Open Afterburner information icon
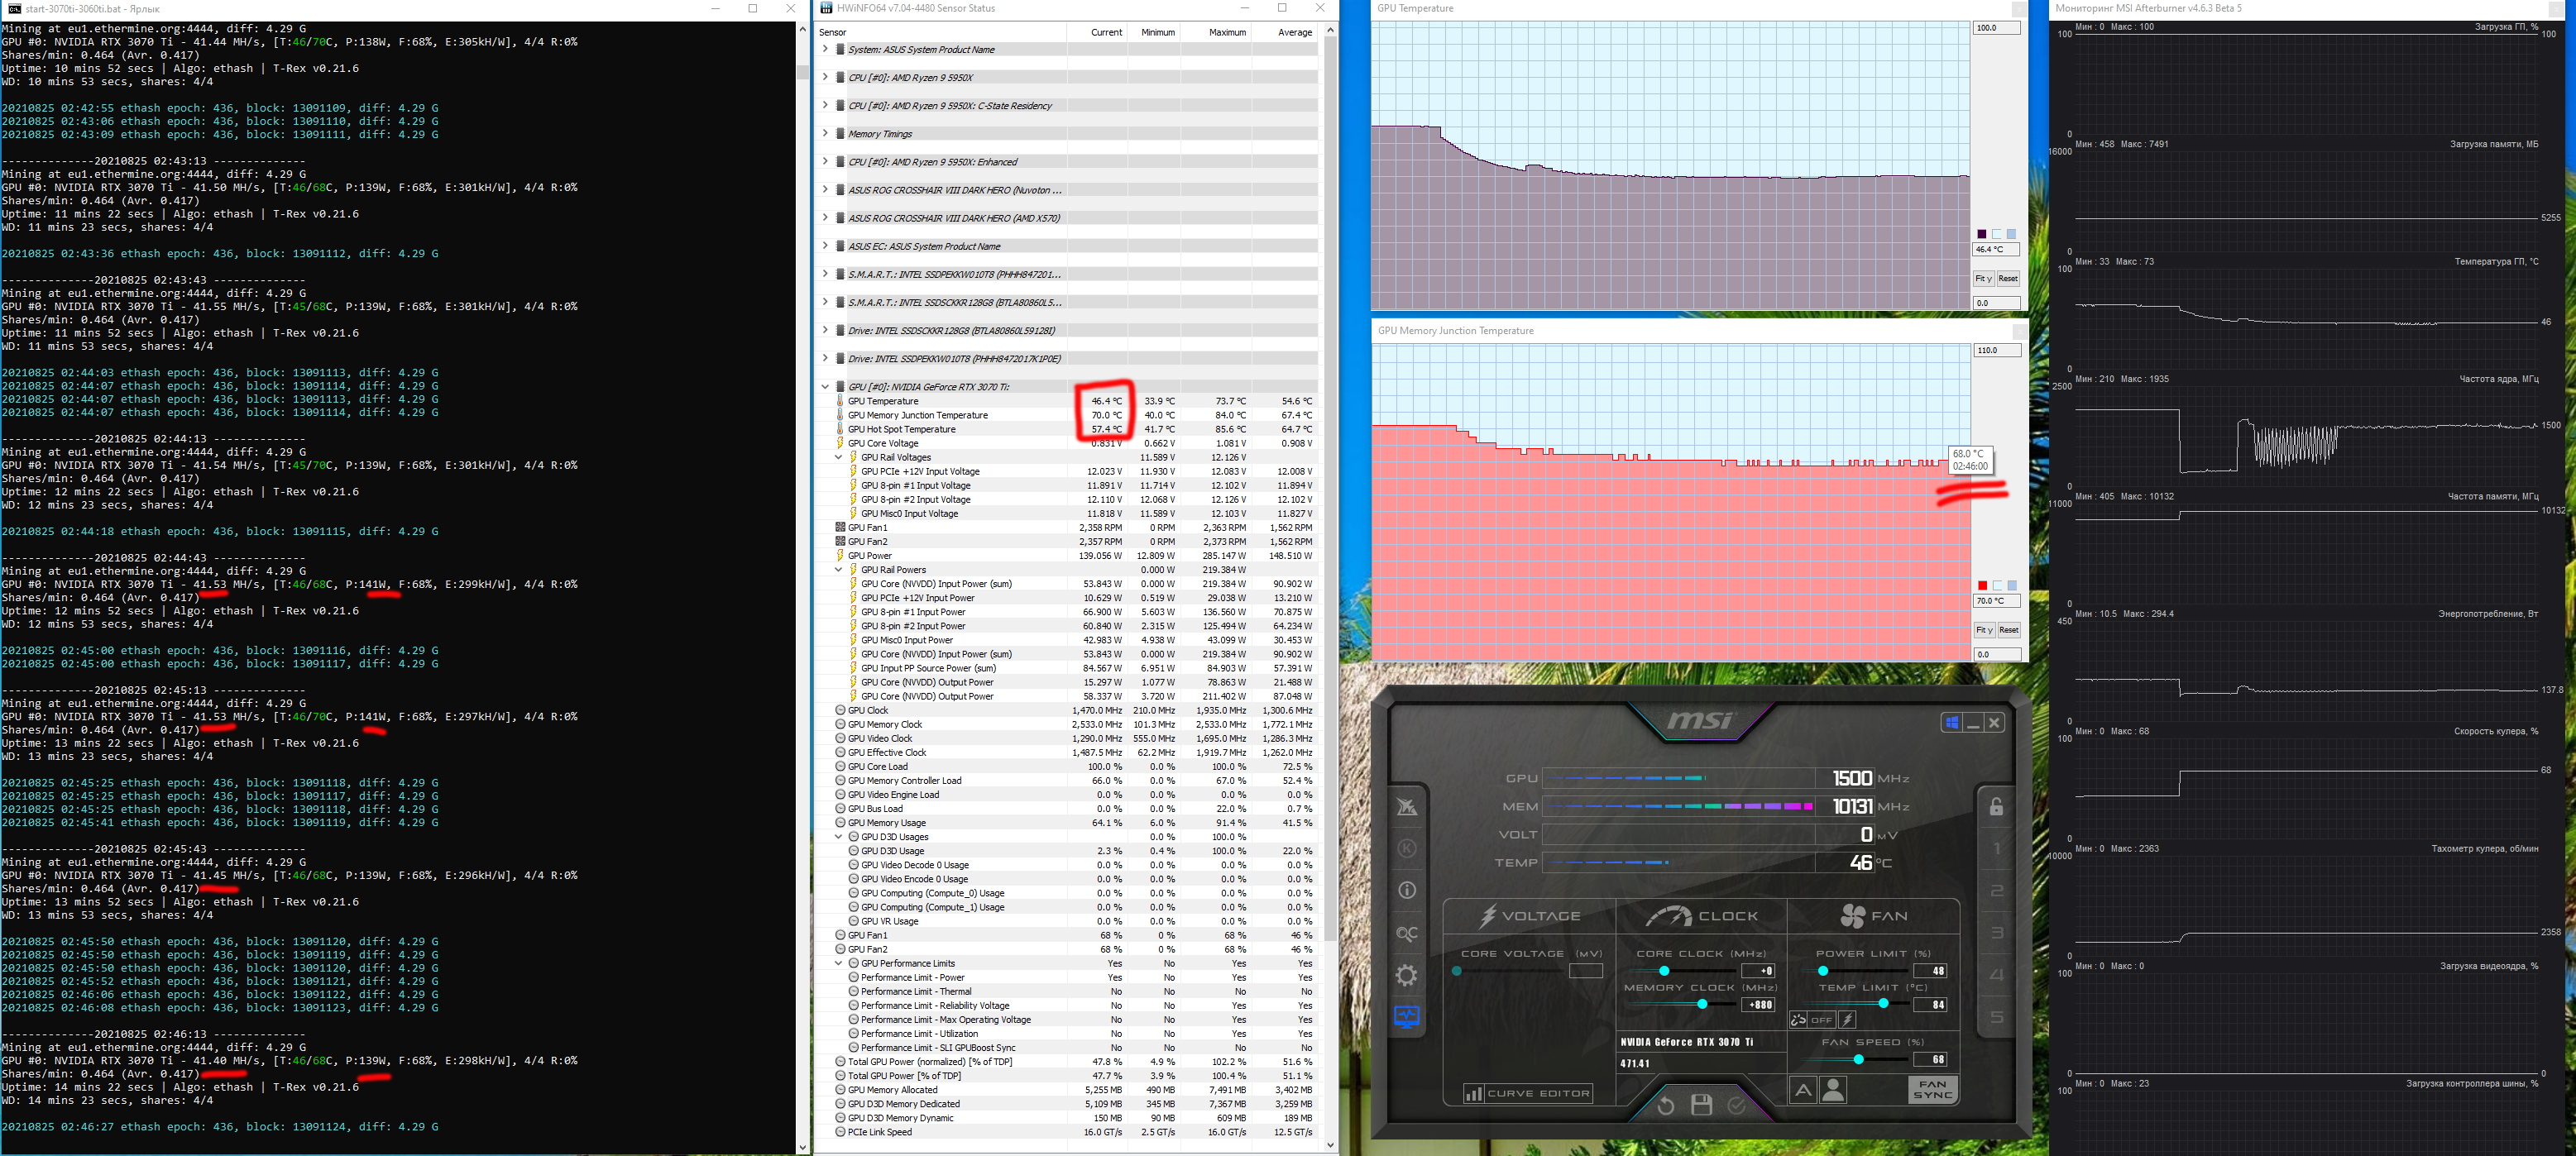2576x1156 pixels. [1406, 890]
